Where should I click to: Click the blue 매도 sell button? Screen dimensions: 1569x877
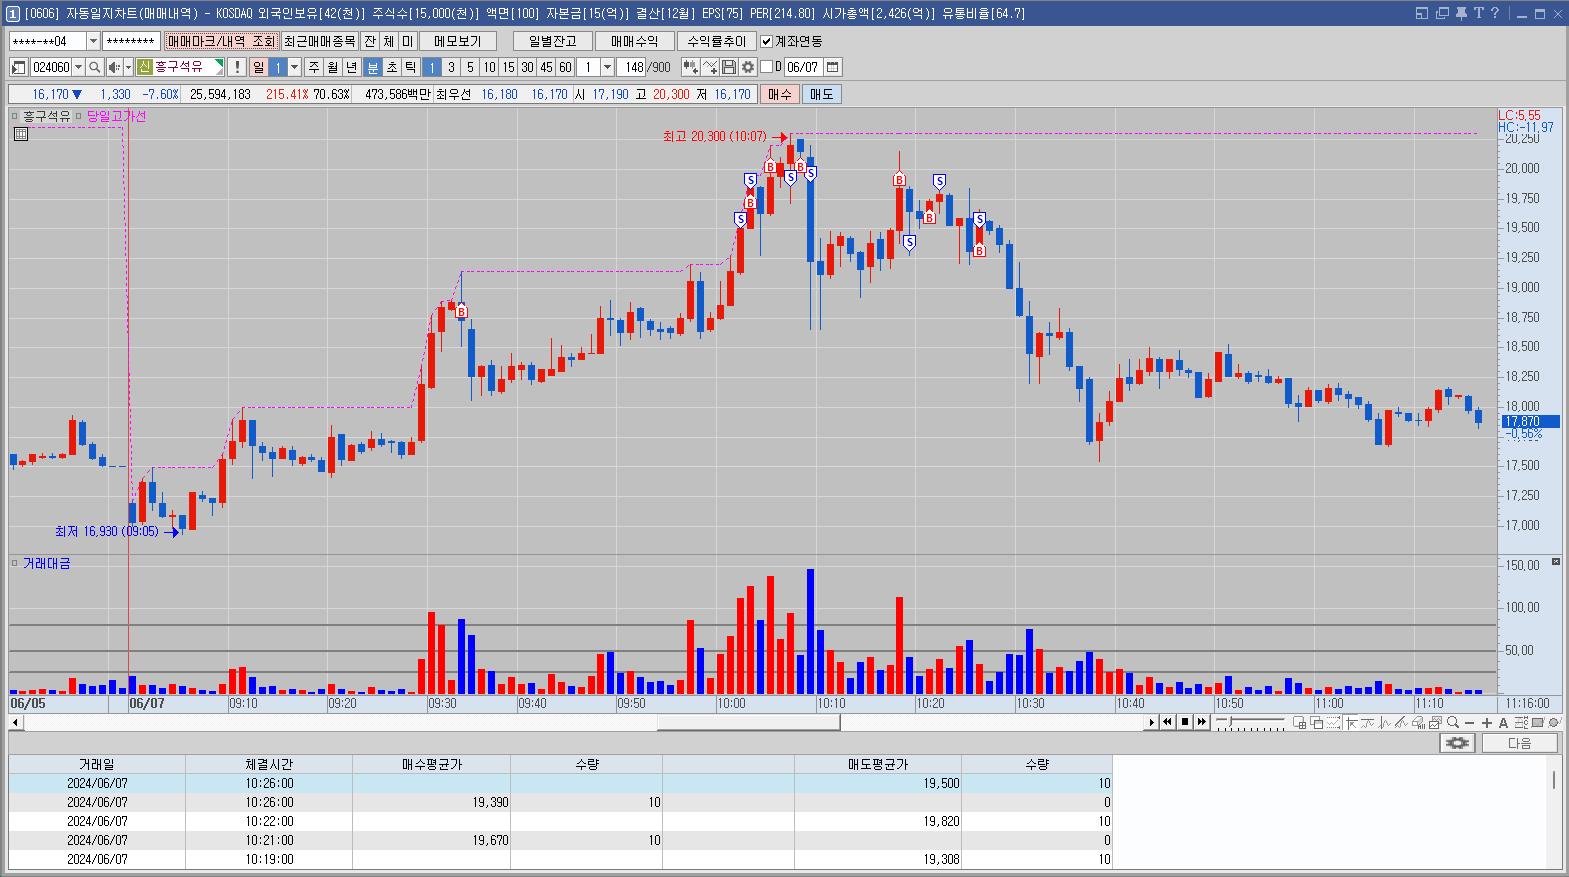click(821, 94)
